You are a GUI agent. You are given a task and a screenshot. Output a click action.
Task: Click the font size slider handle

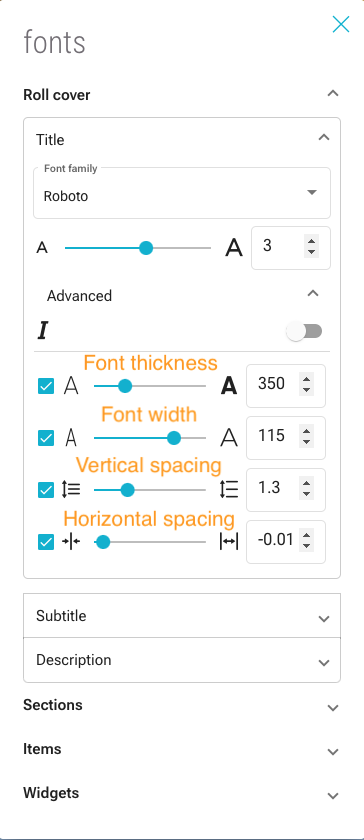tap(146, 248)
